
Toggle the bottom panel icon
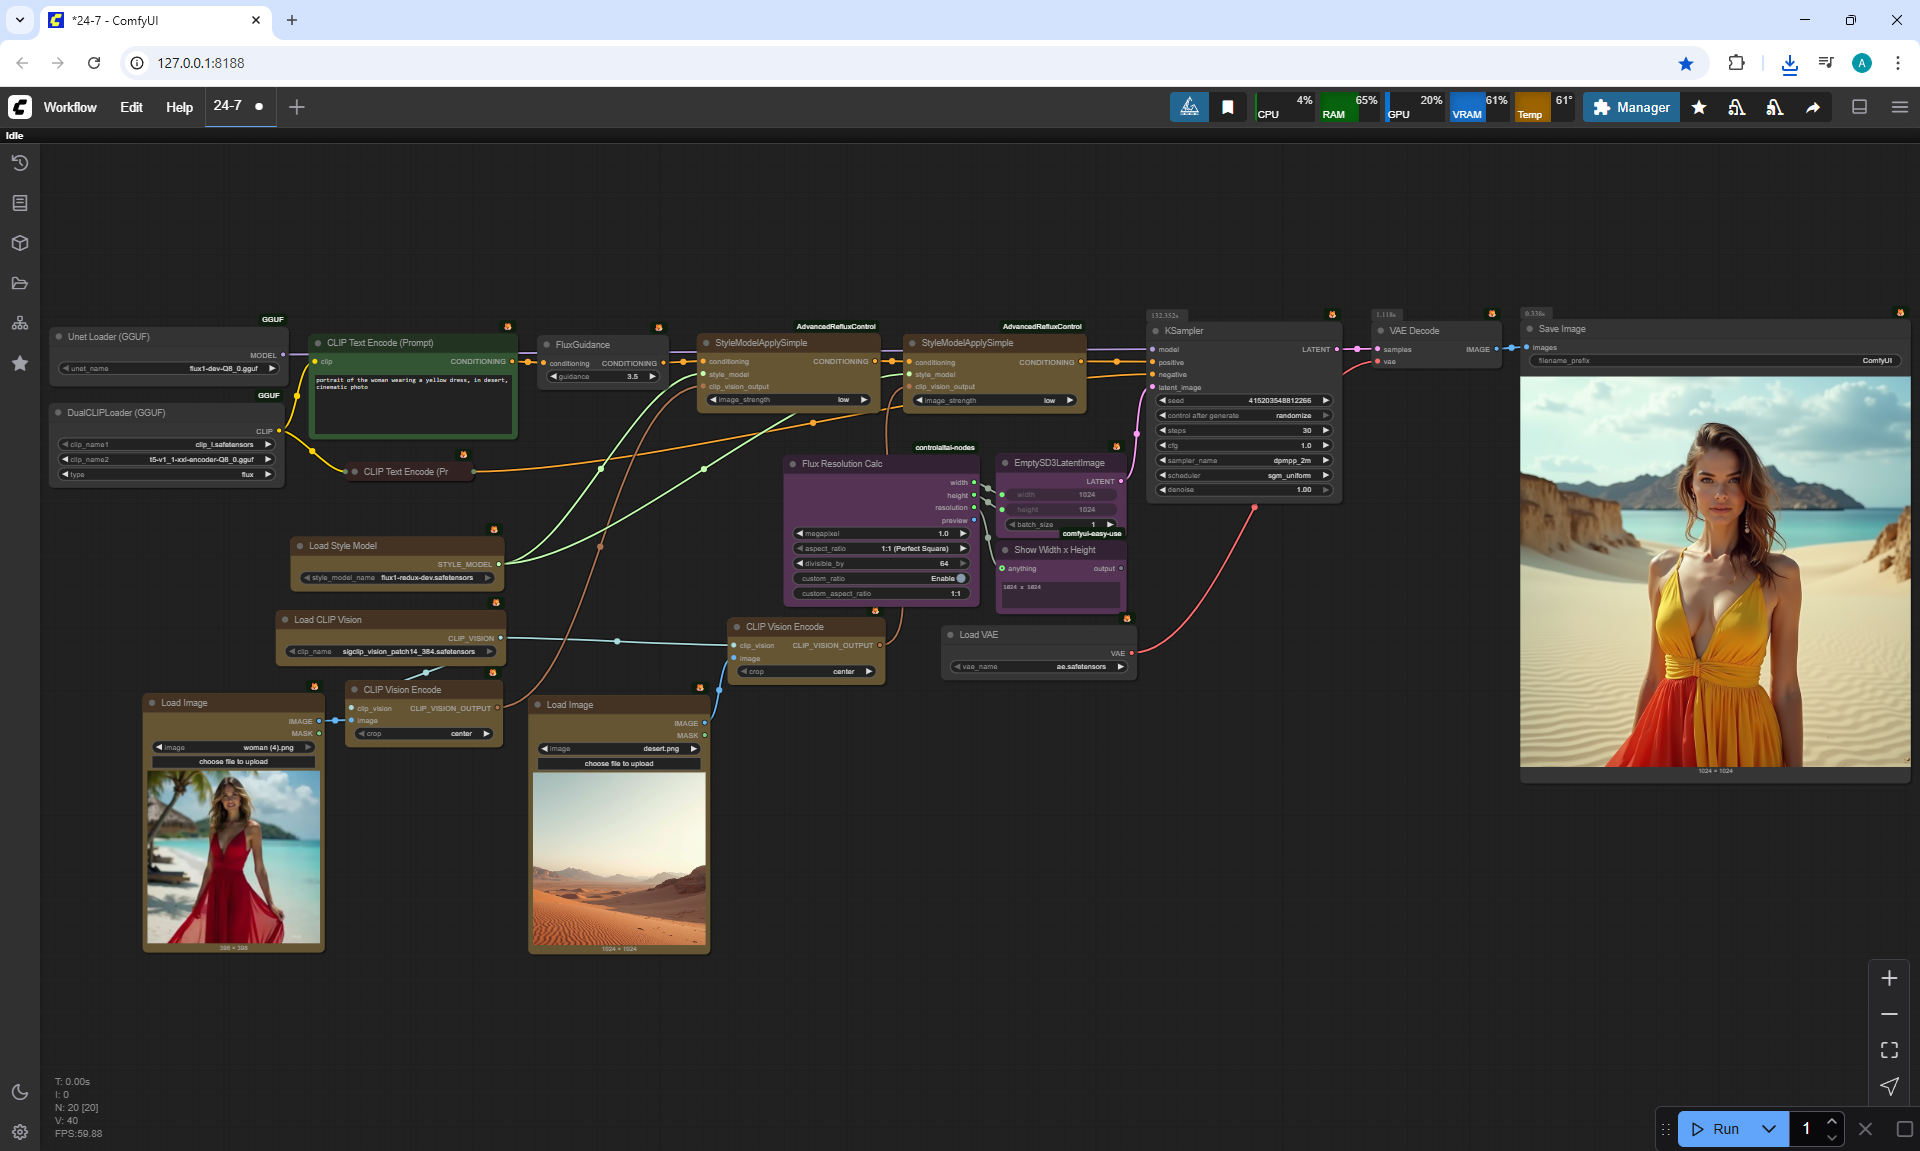1859,107
